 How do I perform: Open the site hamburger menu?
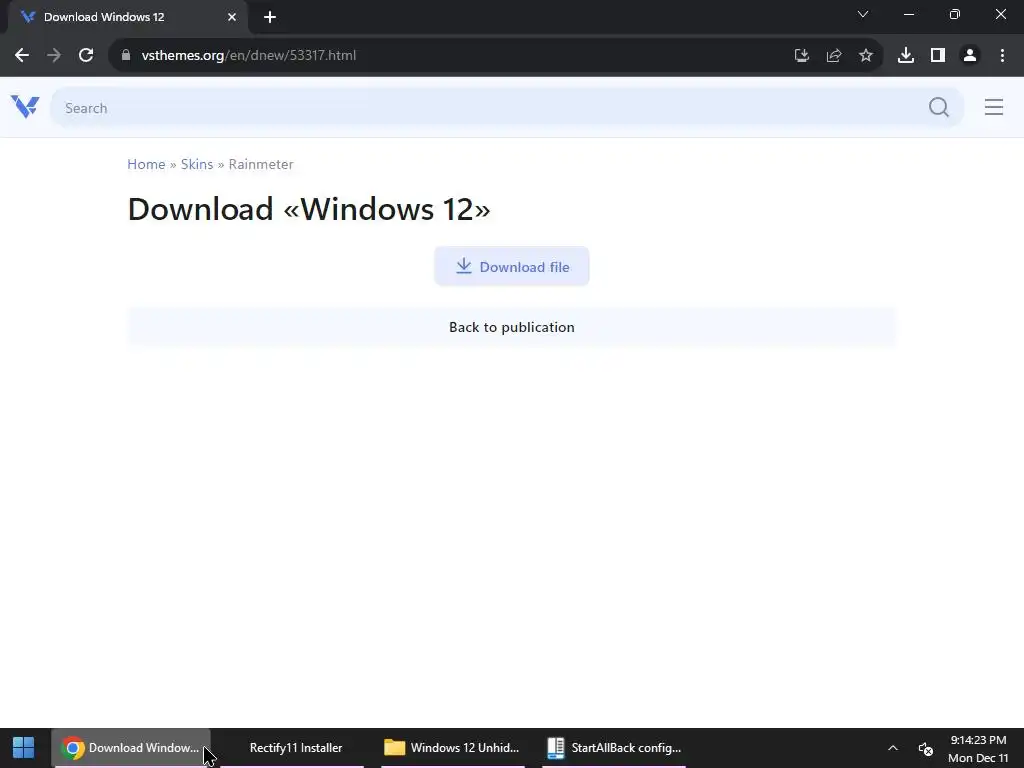pos(993,107)
